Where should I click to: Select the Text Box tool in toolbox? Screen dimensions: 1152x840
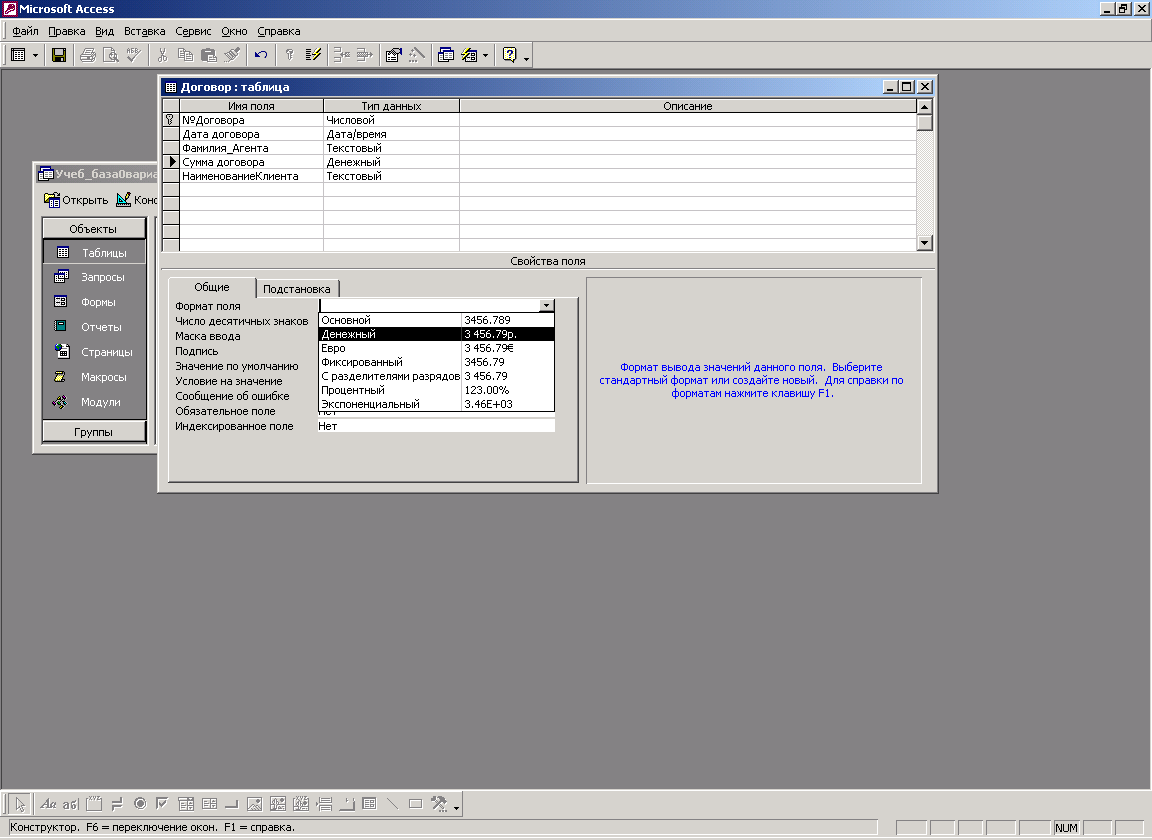pyautogui.click(x=71, y=804)
